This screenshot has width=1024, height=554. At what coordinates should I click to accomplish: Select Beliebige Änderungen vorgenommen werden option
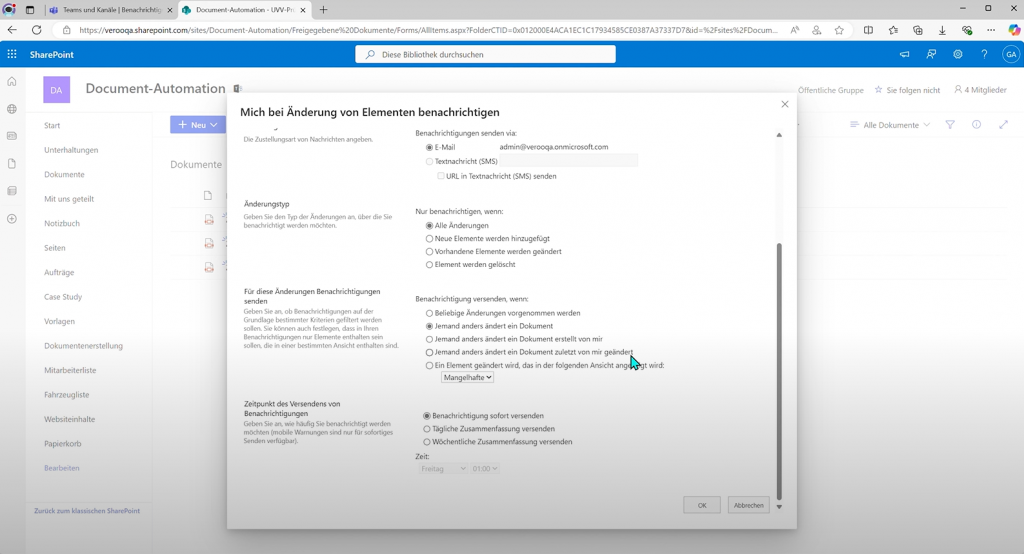[x=429, y=313]
